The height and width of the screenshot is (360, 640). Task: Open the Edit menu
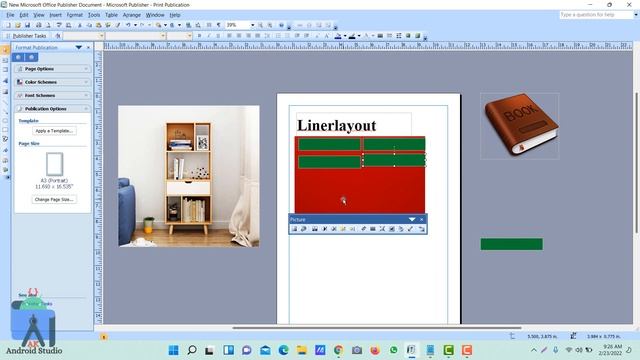[x=24, y=15]
